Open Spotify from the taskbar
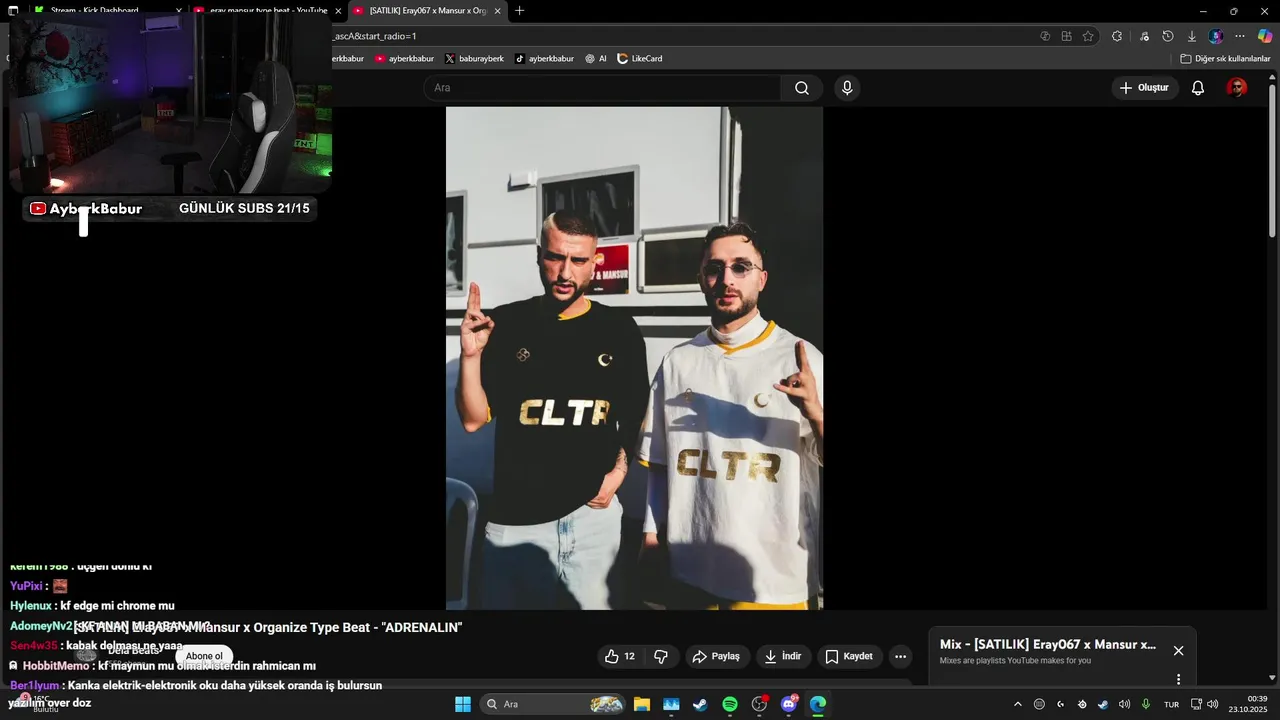 (730, 704)
